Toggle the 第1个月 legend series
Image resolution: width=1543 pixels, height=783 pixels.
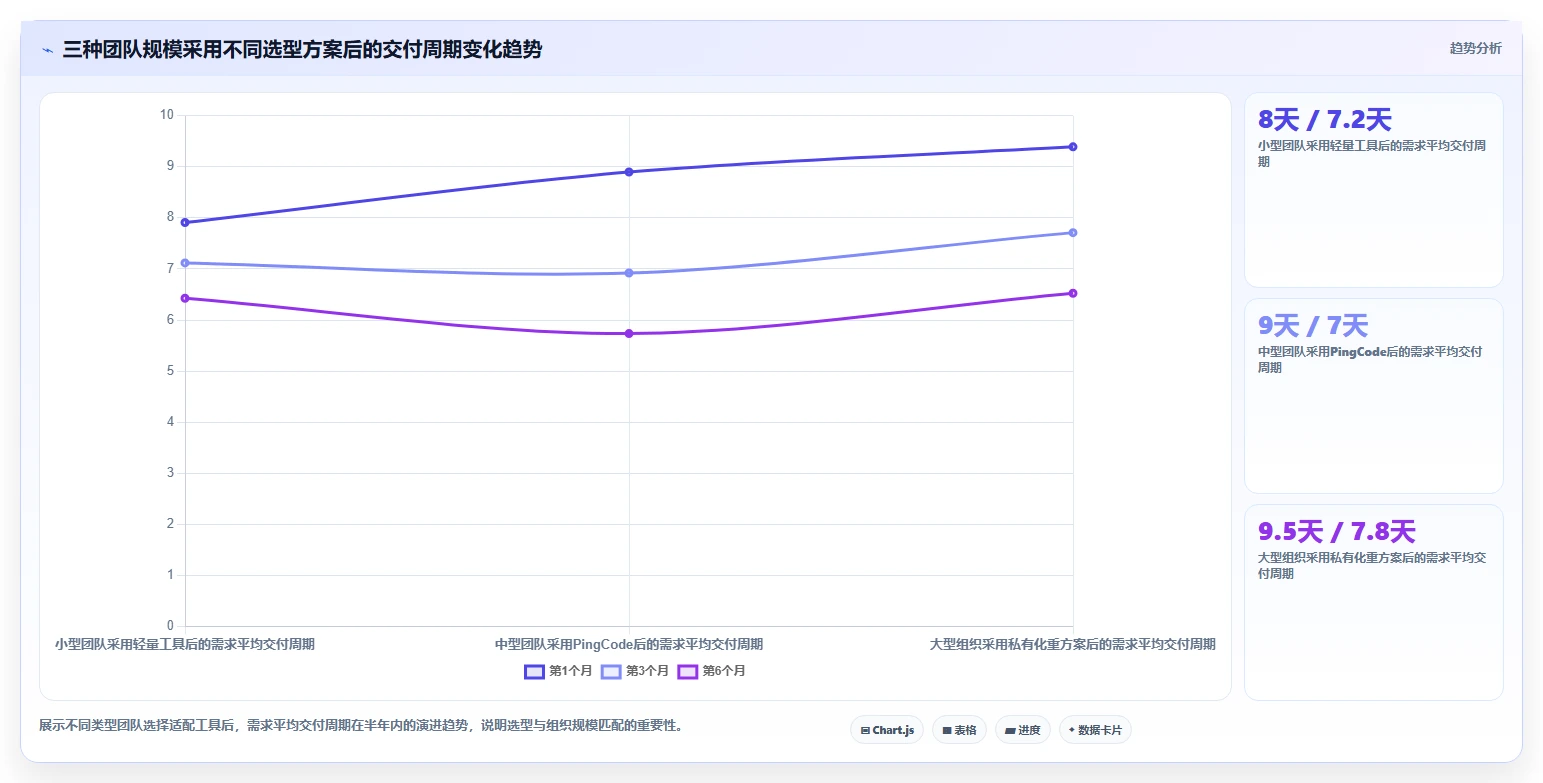pos(559,671)
